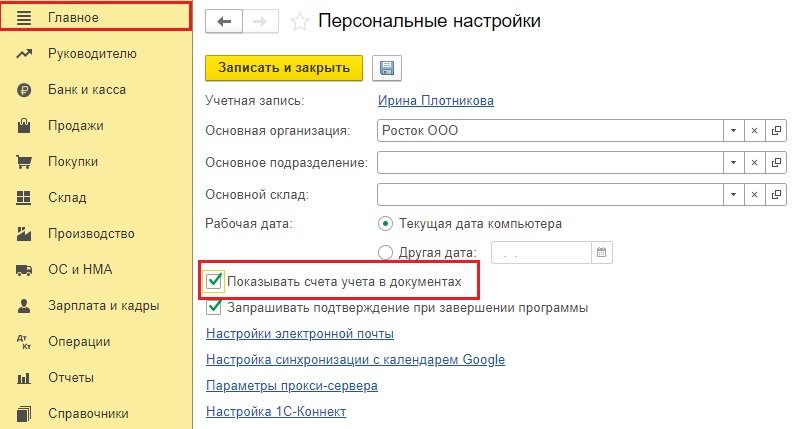Open Ирина Плотникова account link
The height and width of the screenshot is (429, 795).
click(436, 101)
